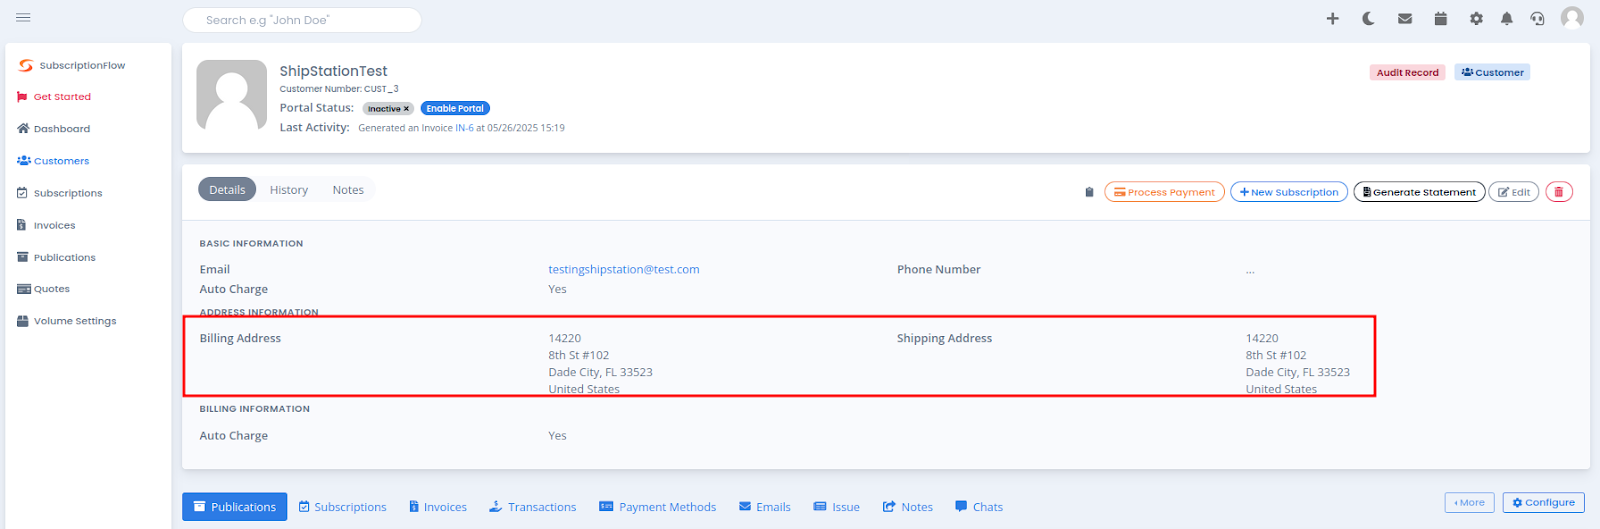
Task: Remove the Inactive portal status tag
Action: pyautogui.click(x=407, y=109)
